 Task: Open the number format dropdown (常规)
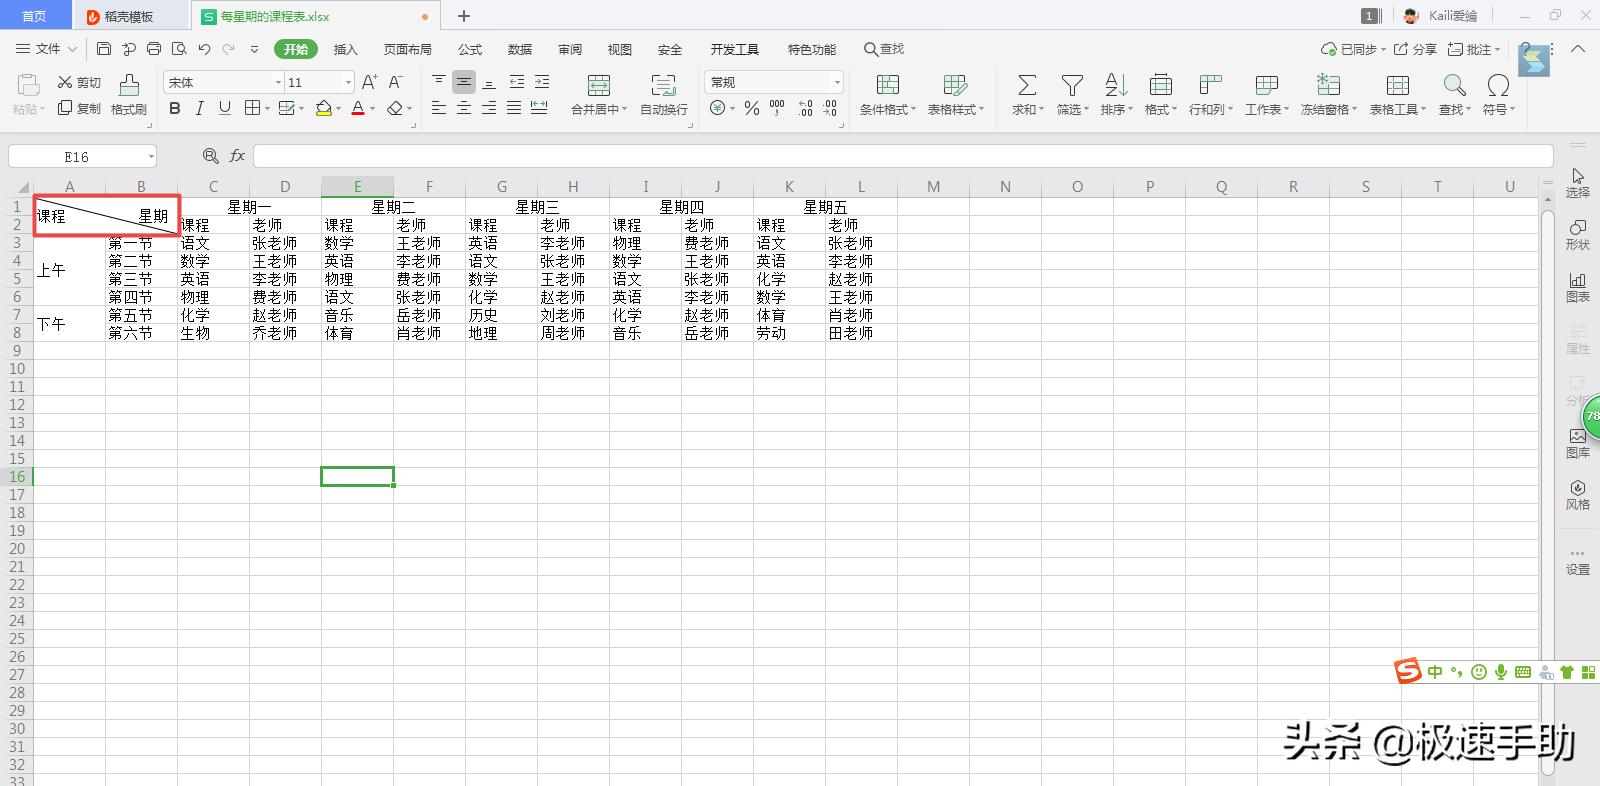pyautogui.click(x=837, y=82)
